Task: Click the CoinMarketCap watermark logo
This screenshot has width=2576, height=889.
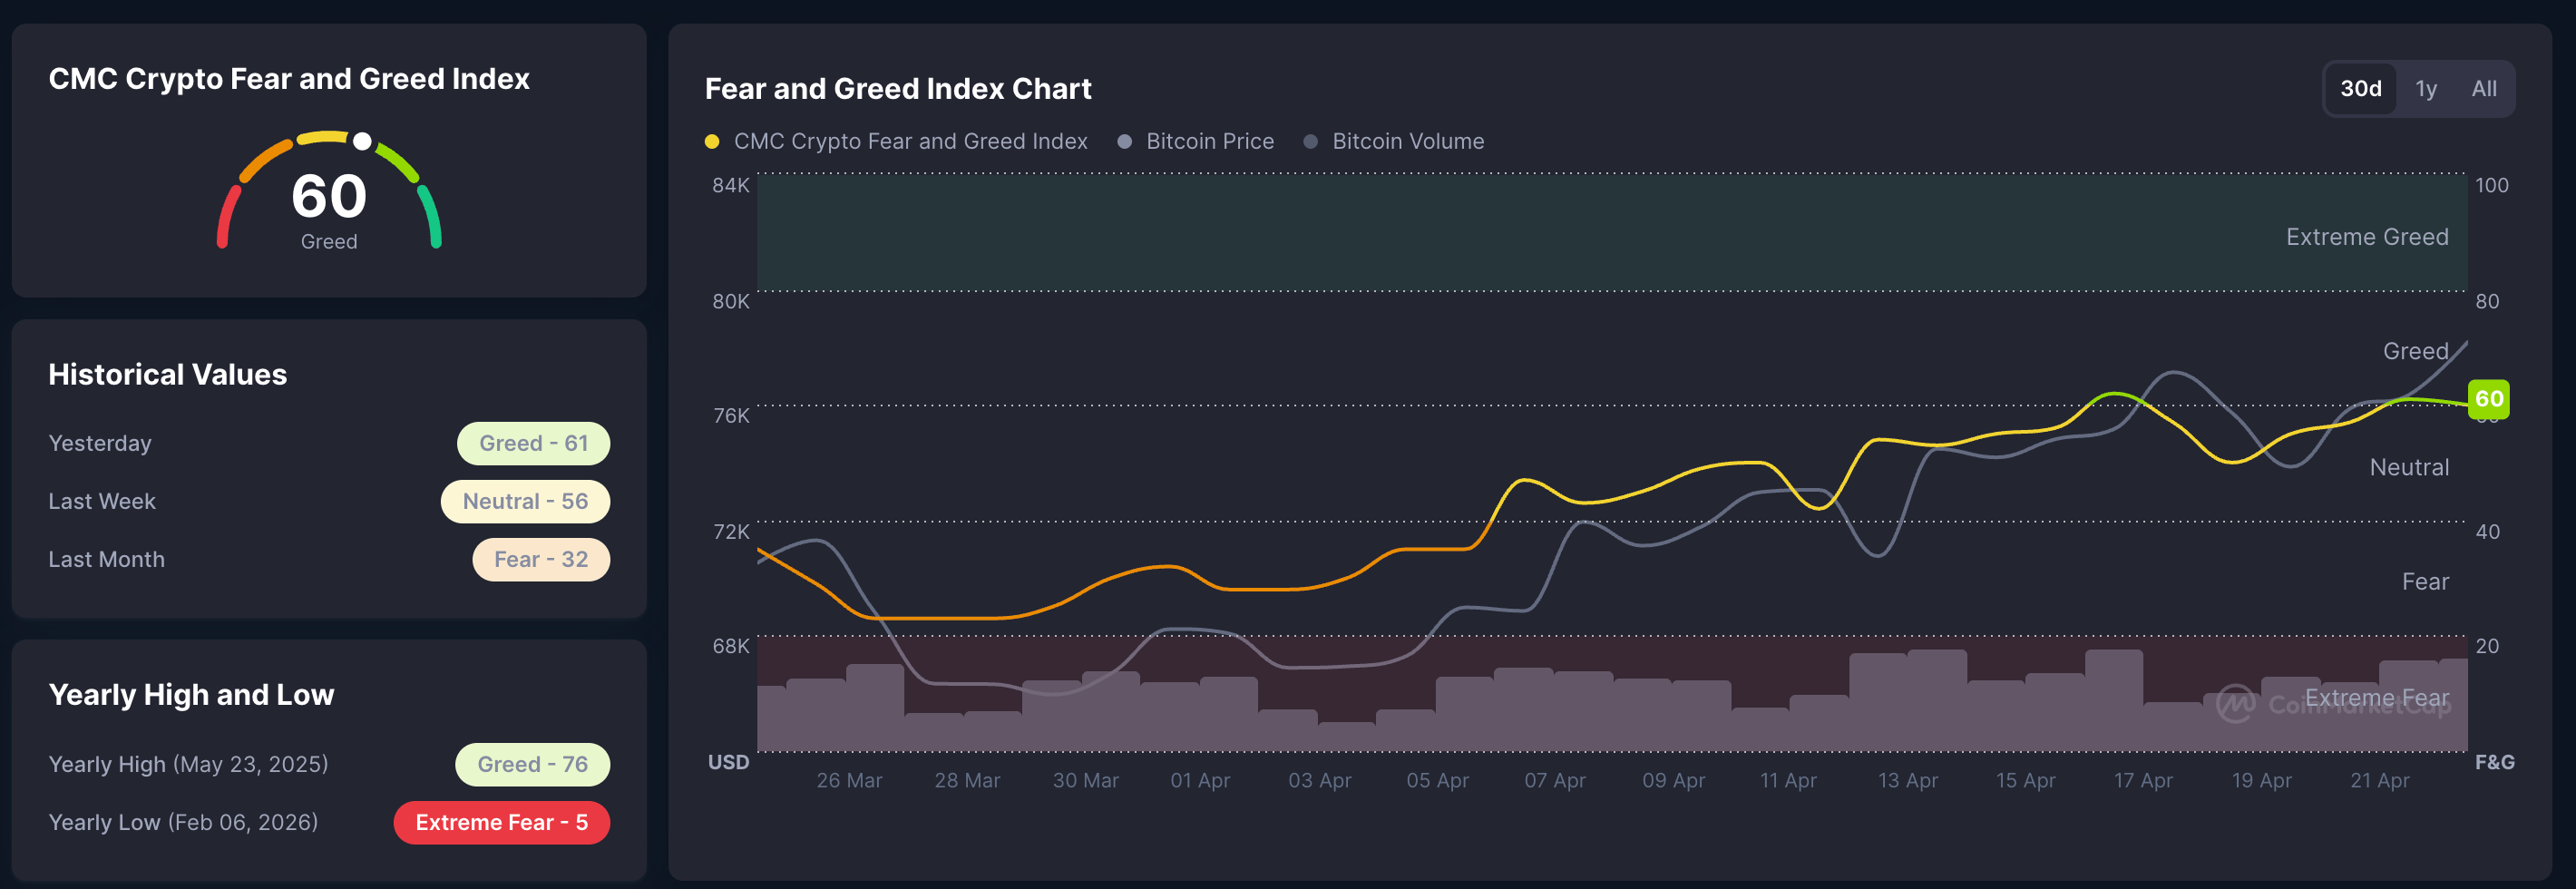Action: click(2236, 703)
